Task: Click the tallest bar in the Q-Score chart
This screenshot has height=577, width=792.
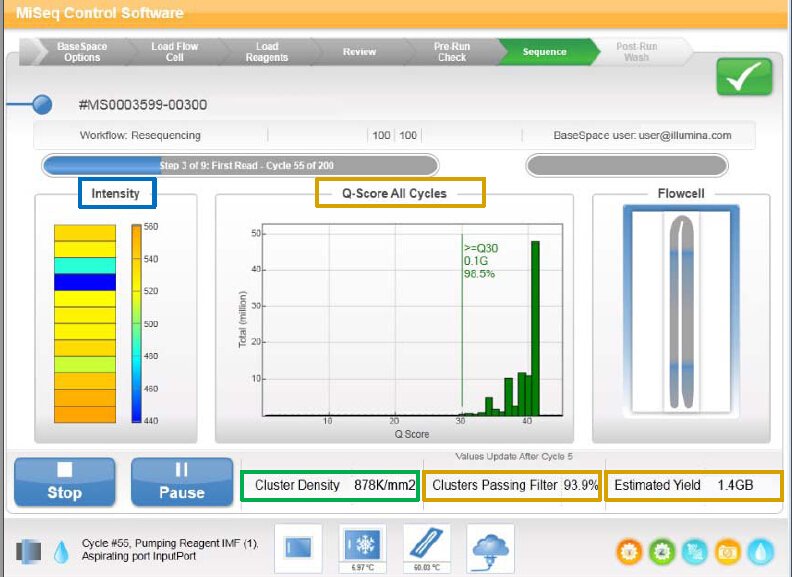Action: [x=535, y=328]
